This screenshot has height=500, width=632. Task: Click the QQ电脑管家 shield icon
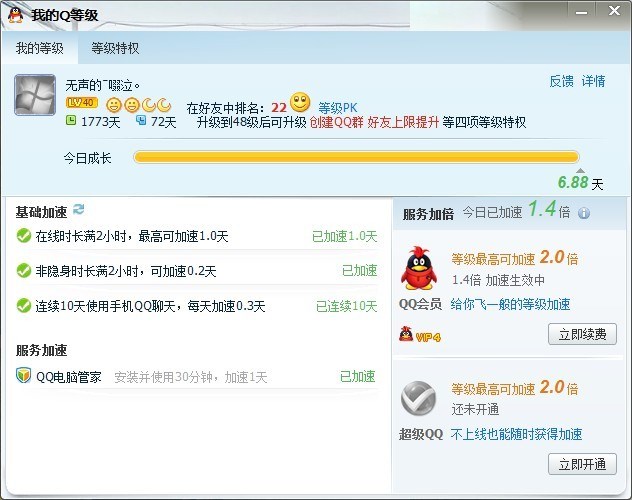coord(24,376)
